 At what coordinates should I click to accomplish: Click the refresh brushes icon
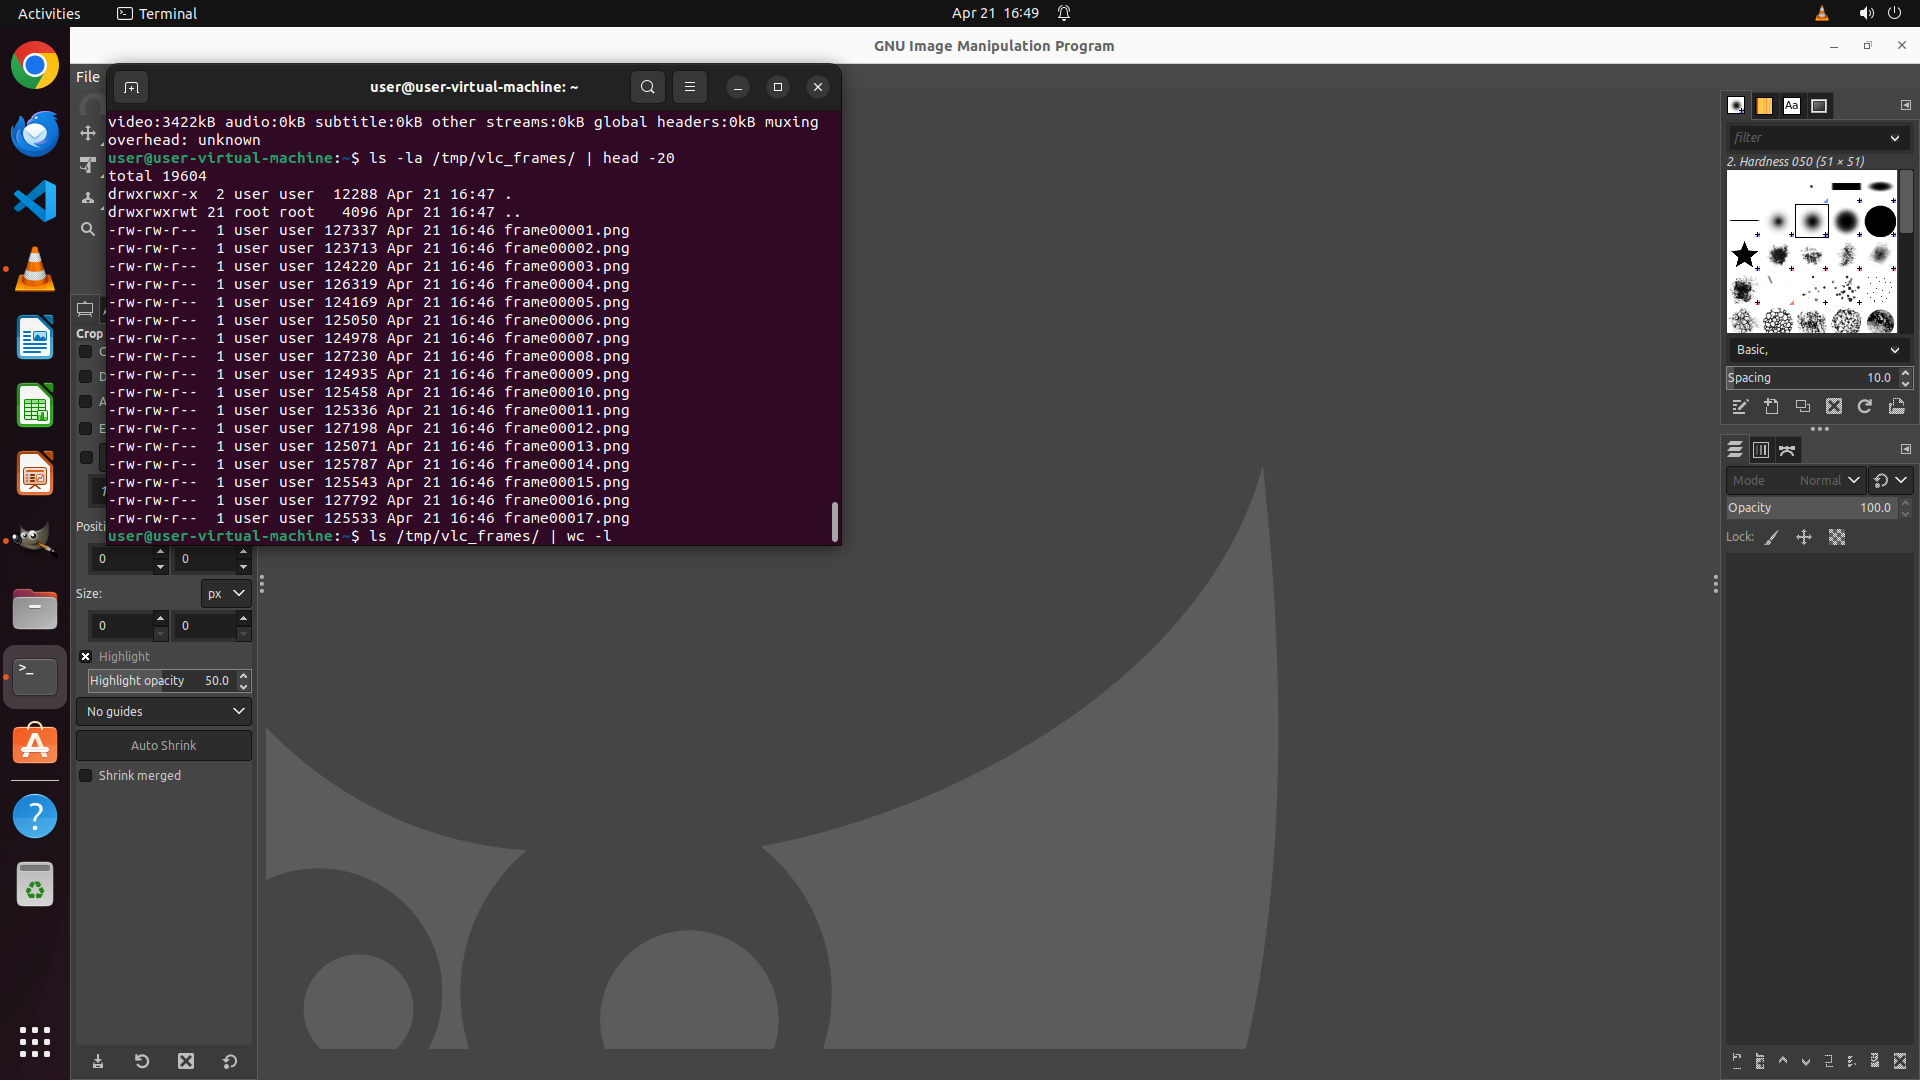1864,406
